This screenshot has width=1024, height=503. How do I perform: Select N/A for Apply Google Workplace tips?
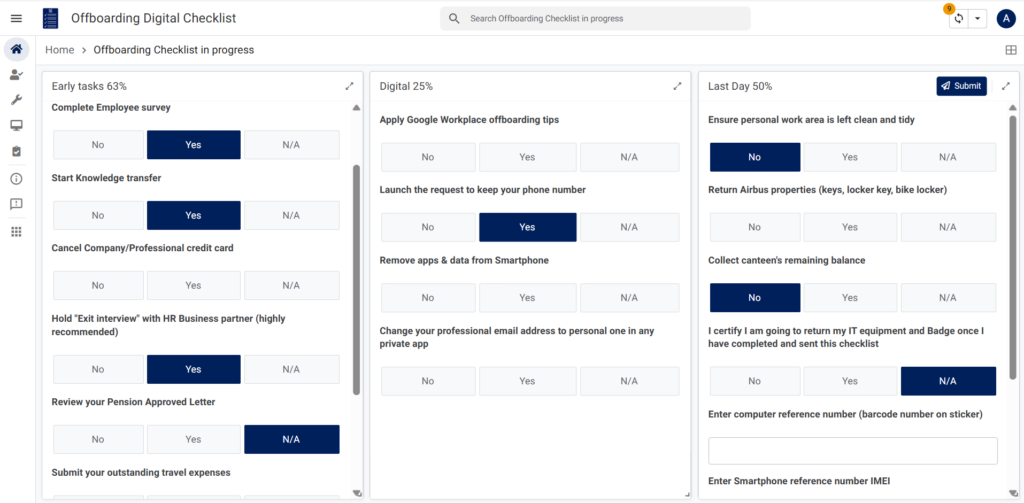coord(629,157)
